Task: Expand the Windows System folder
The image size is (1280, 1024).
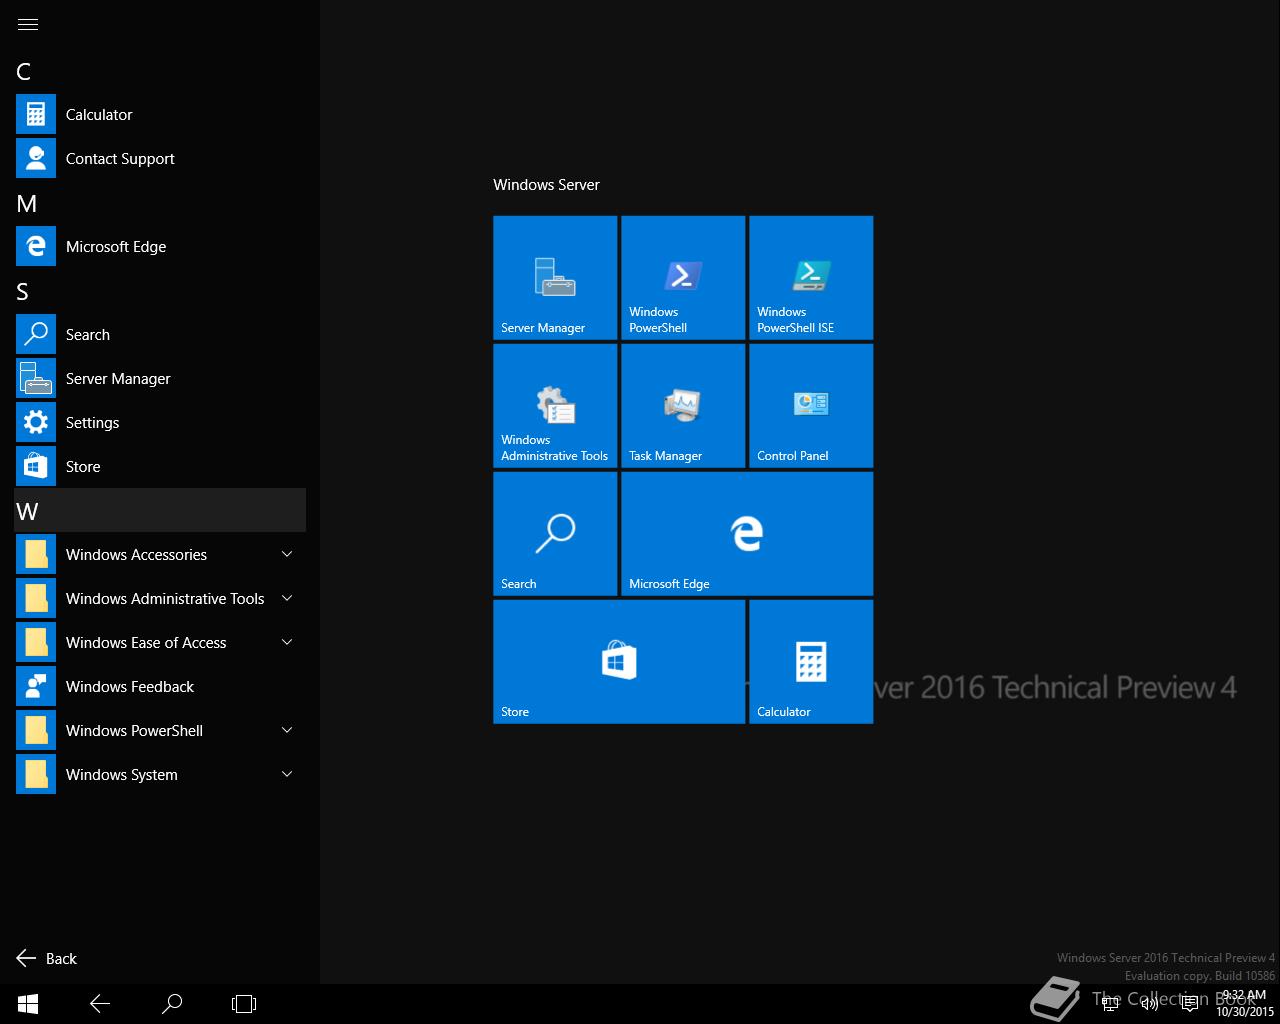Action: point(160,775)
